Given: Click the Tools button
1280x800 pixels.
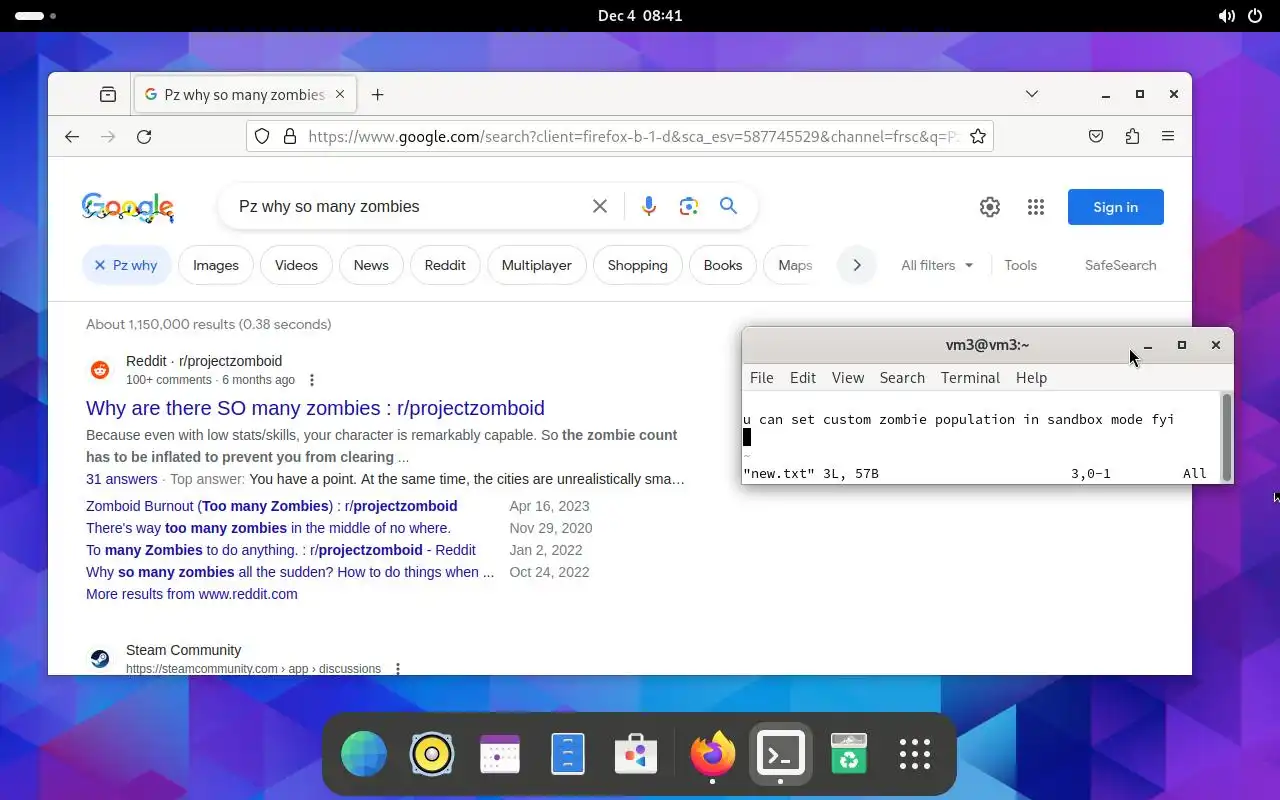Looking at the screenshot, I should 1021,265.
